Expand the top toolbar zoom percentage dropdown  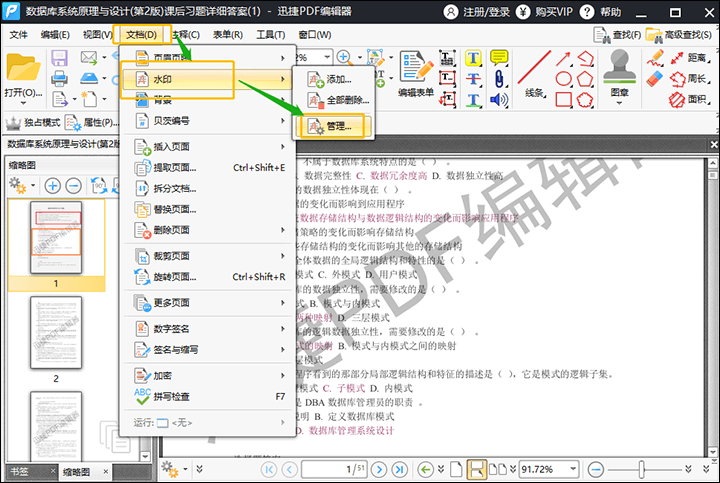(327, 57)
